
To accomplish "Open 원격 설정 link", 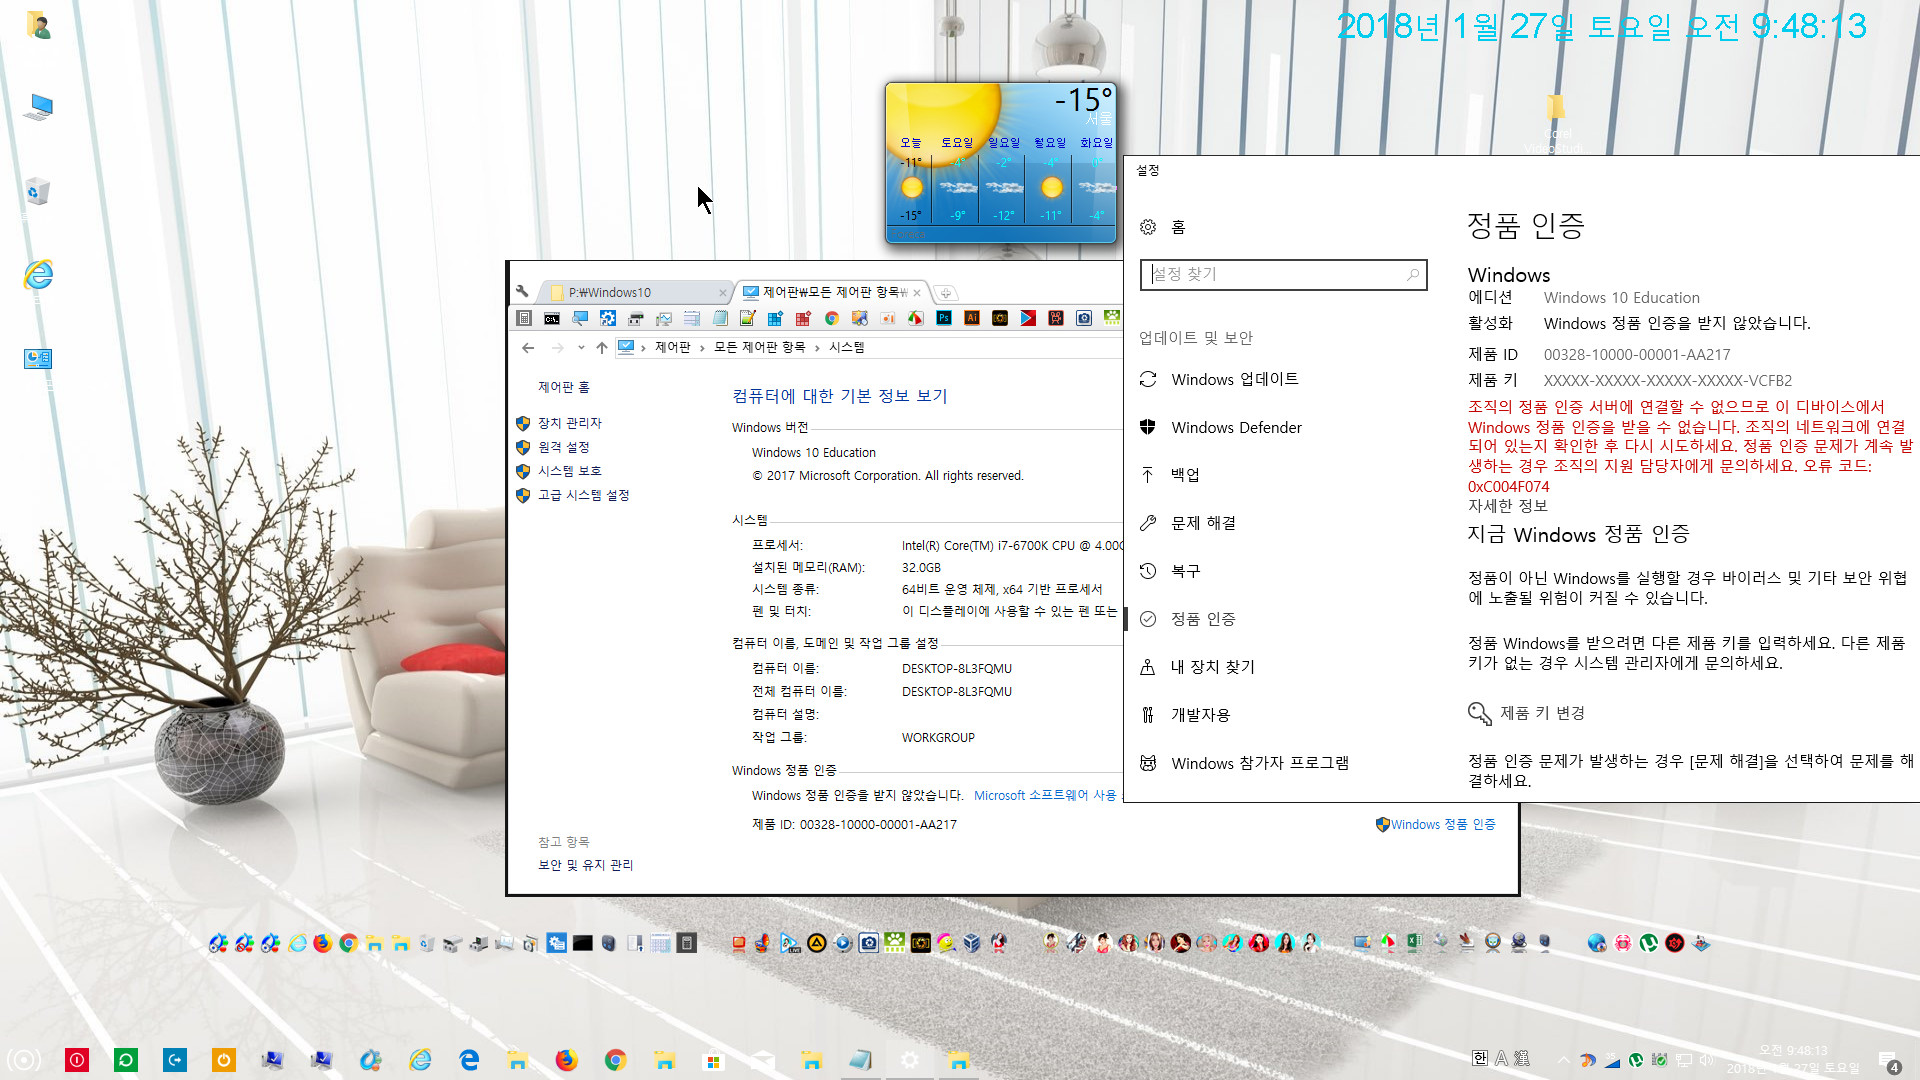I will pyautogui.click(x=563, y=447).
